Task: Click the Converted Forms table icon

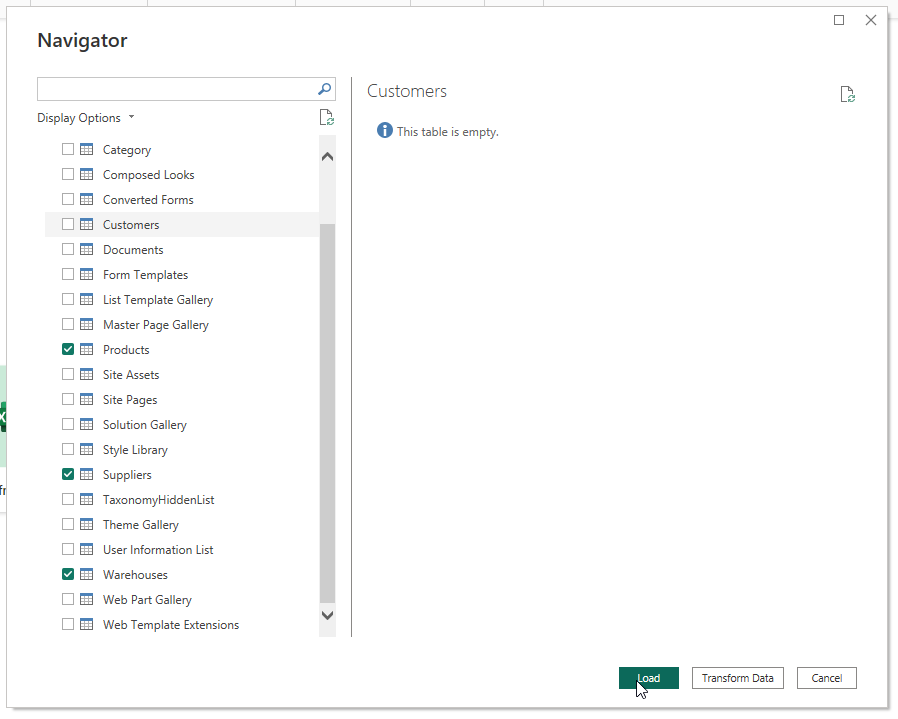Action: [x=86, y=199]
